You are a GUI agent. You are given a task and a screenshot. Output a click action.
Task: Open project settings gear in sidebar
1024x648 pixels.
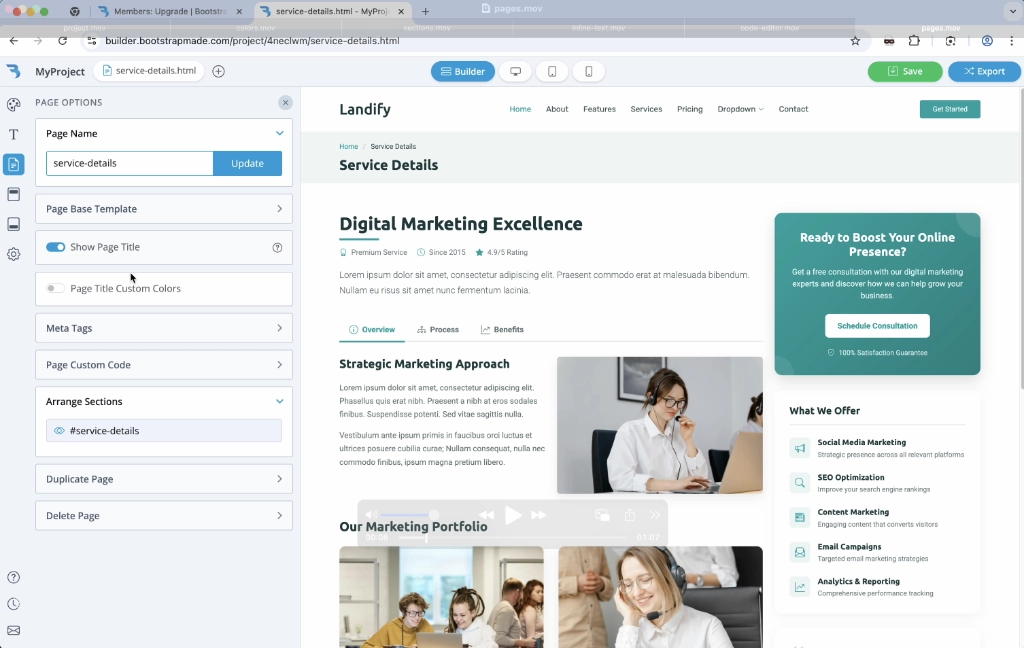coord(13,254)
